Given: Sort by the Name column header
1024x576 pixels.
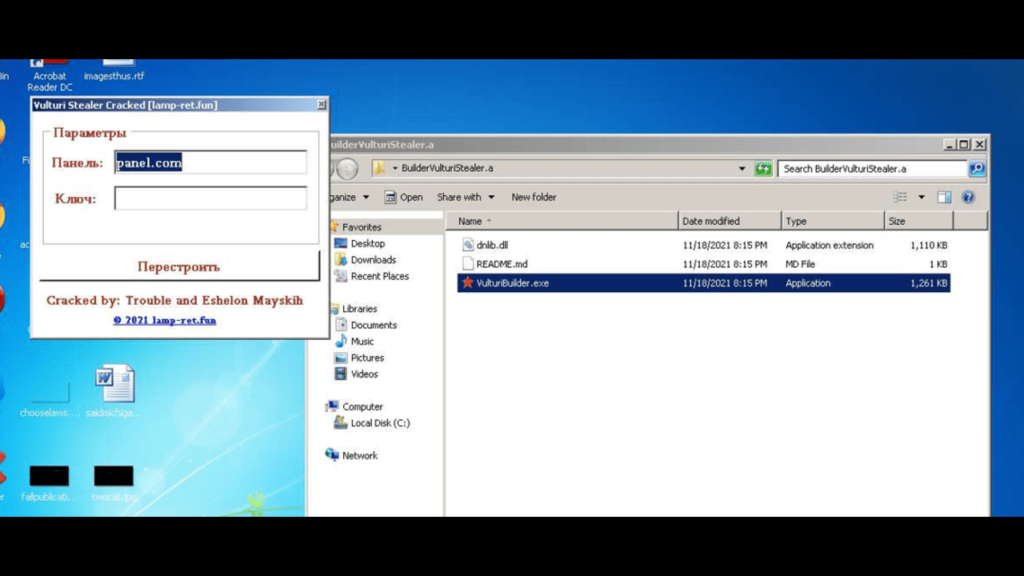Looking at the screenshot, I should (562, 221).
